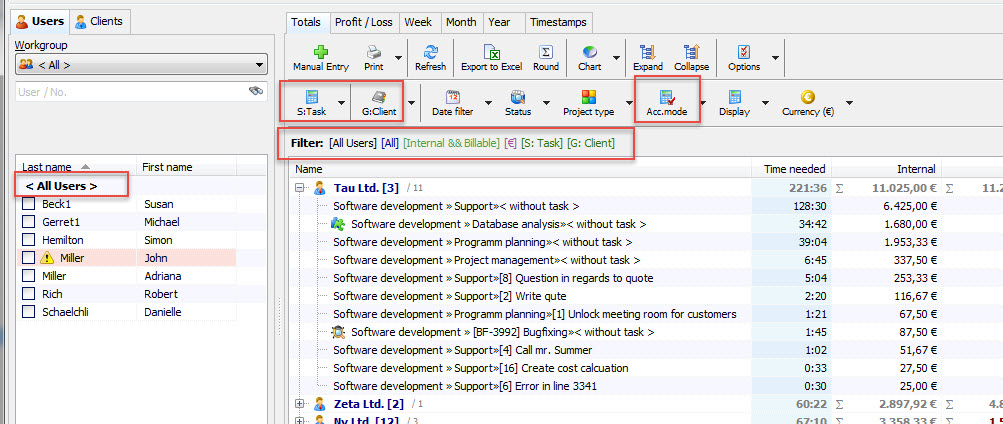Tick the checkbox next to Hemilton Simon
The image size is (1003, 424).
[29, 240]
